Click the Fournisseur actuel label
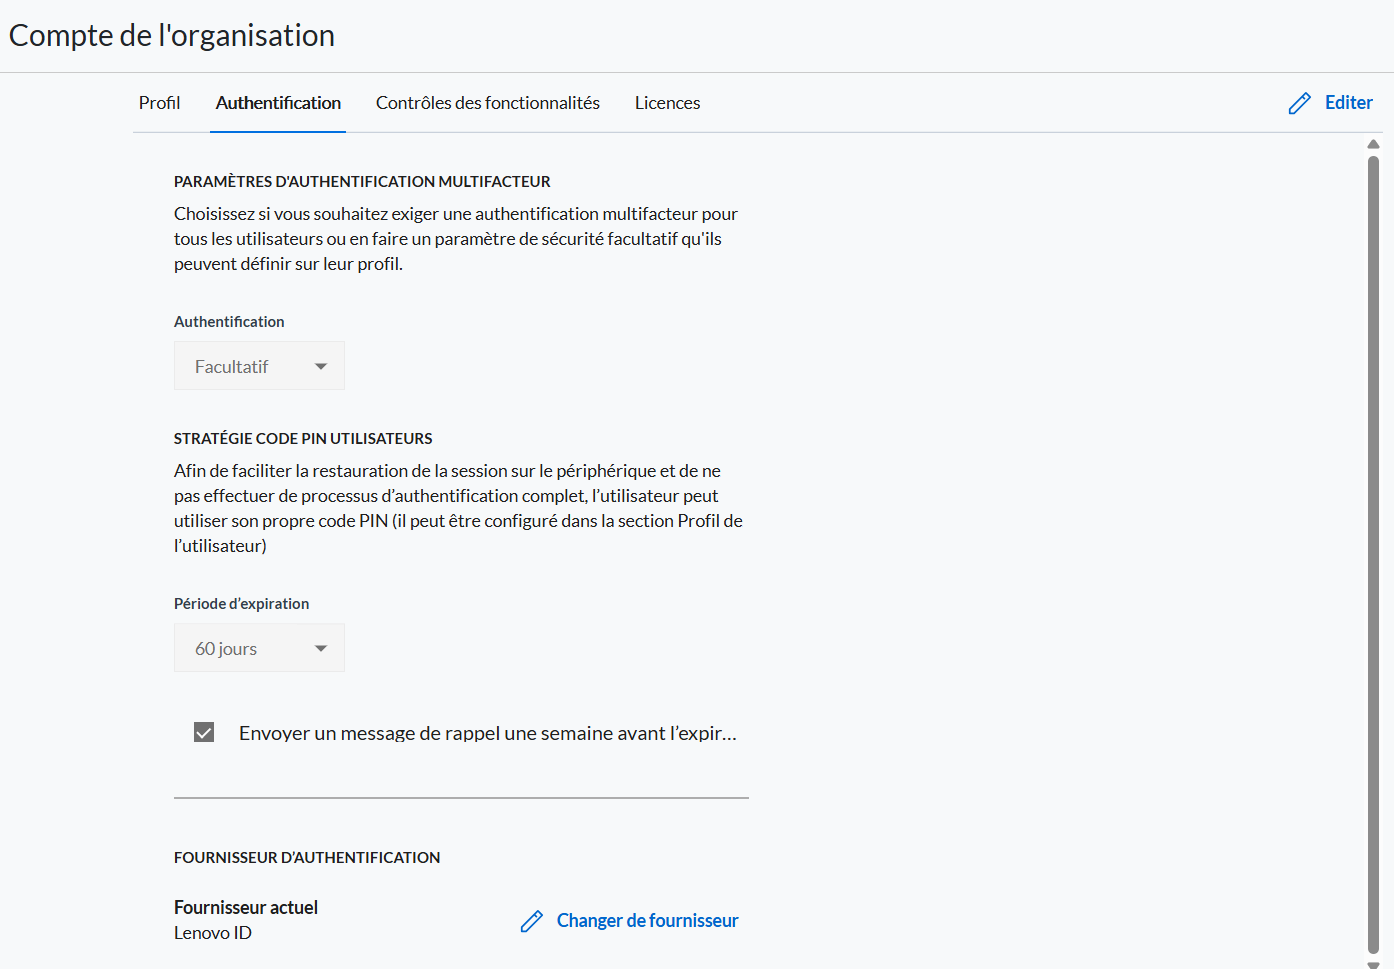1394x969 pixels. [x=246, y=907]
